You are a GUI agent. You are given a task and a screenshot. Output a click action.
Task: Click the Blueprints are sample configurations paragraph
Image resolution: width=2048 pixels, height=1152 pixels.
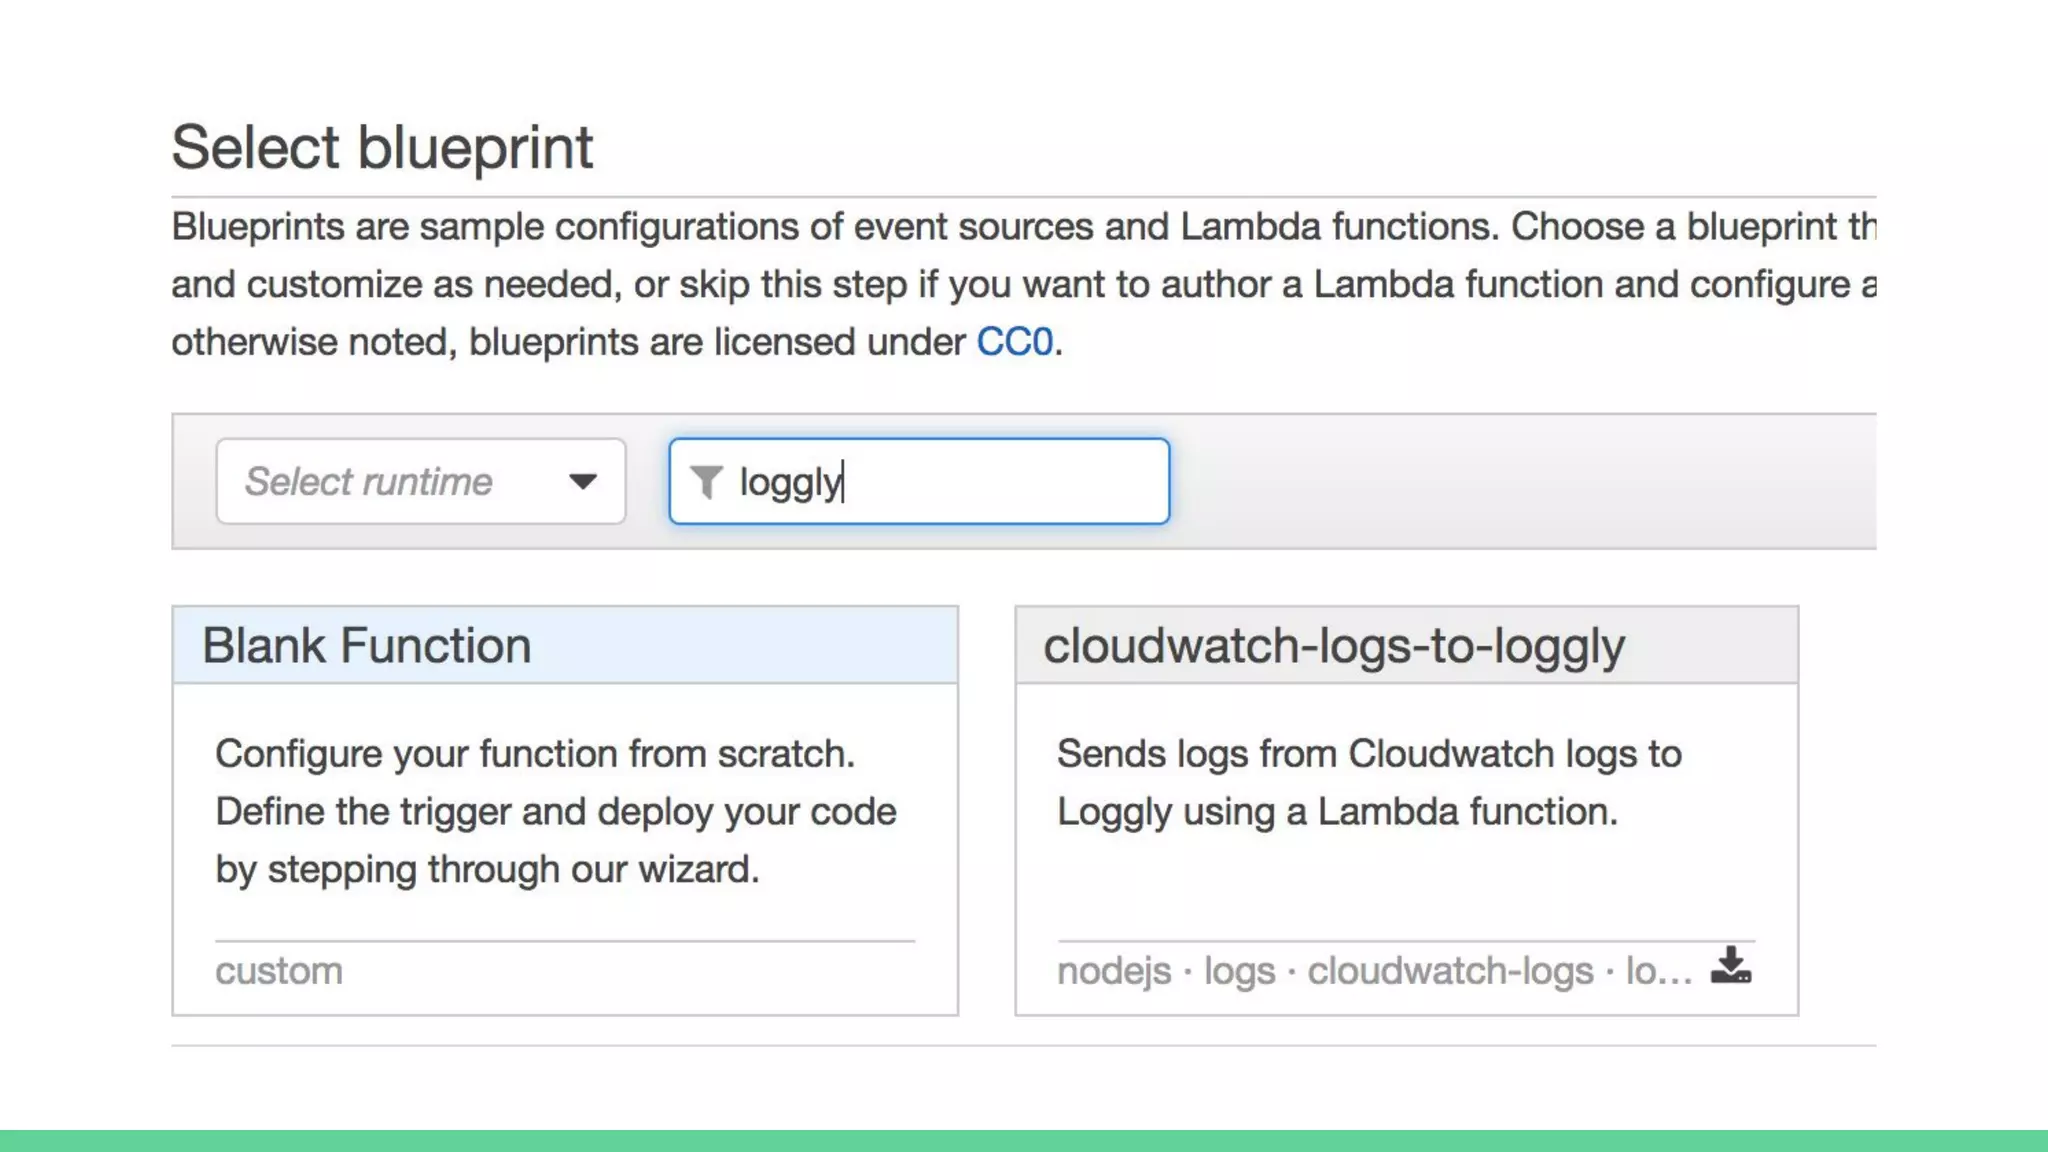[x=1023, y=284]
